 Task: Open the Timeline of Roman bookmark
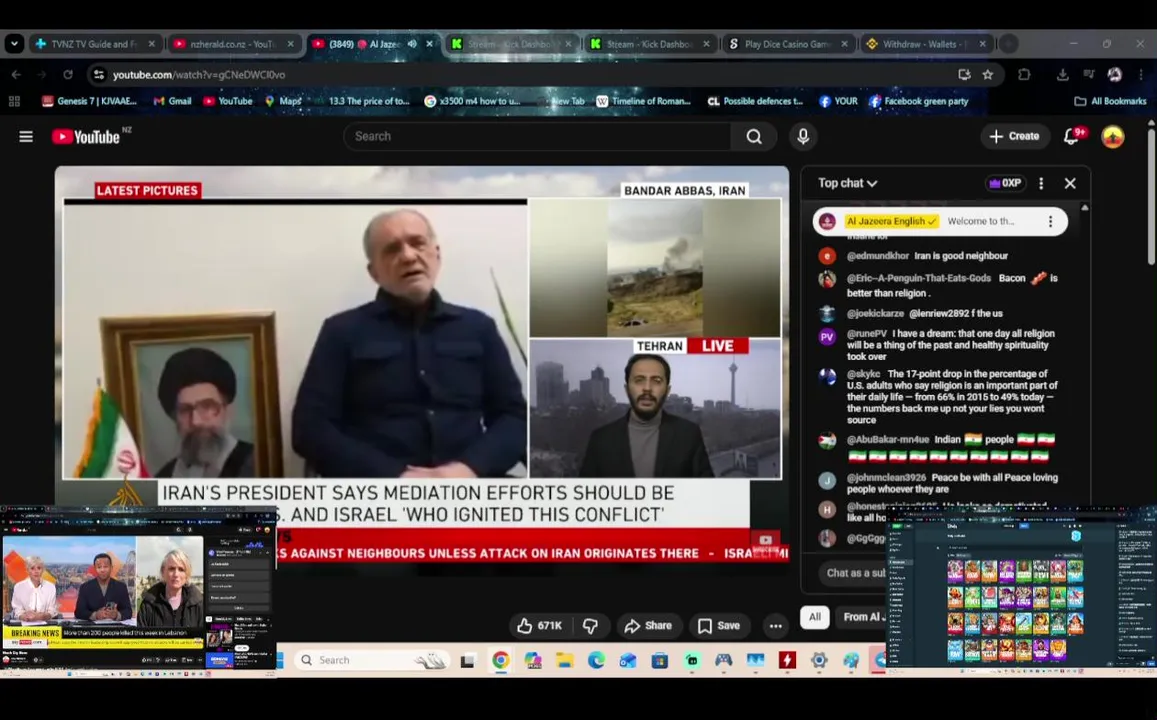643,101
